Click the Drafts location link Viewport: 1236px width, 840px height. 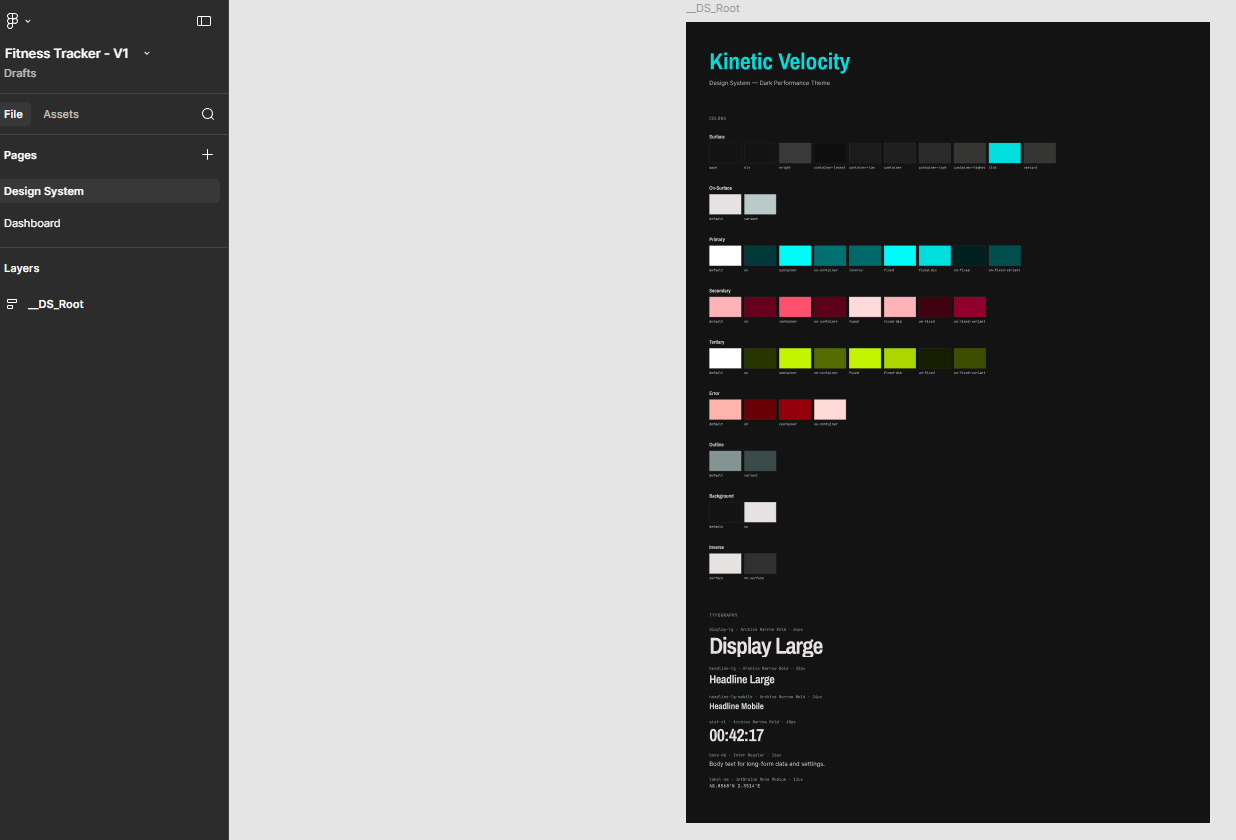tap(20, 73)
